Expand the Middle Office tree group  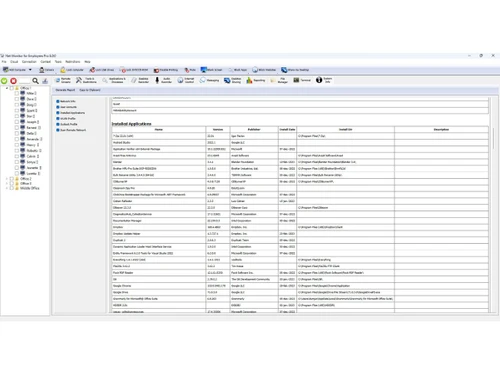click(7, 188)
